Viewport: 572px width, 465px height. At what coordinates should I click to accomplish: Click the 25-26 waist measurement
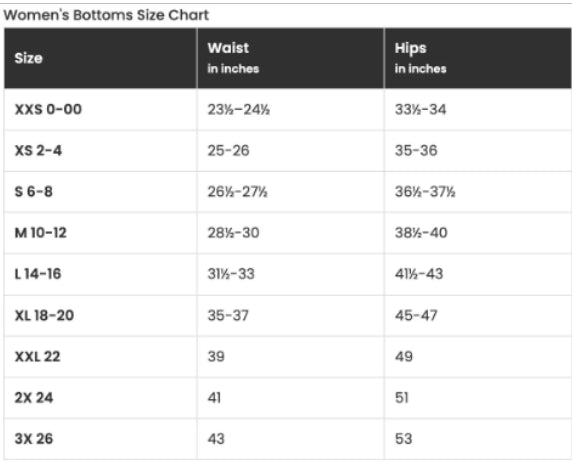(x=228, y=151)
